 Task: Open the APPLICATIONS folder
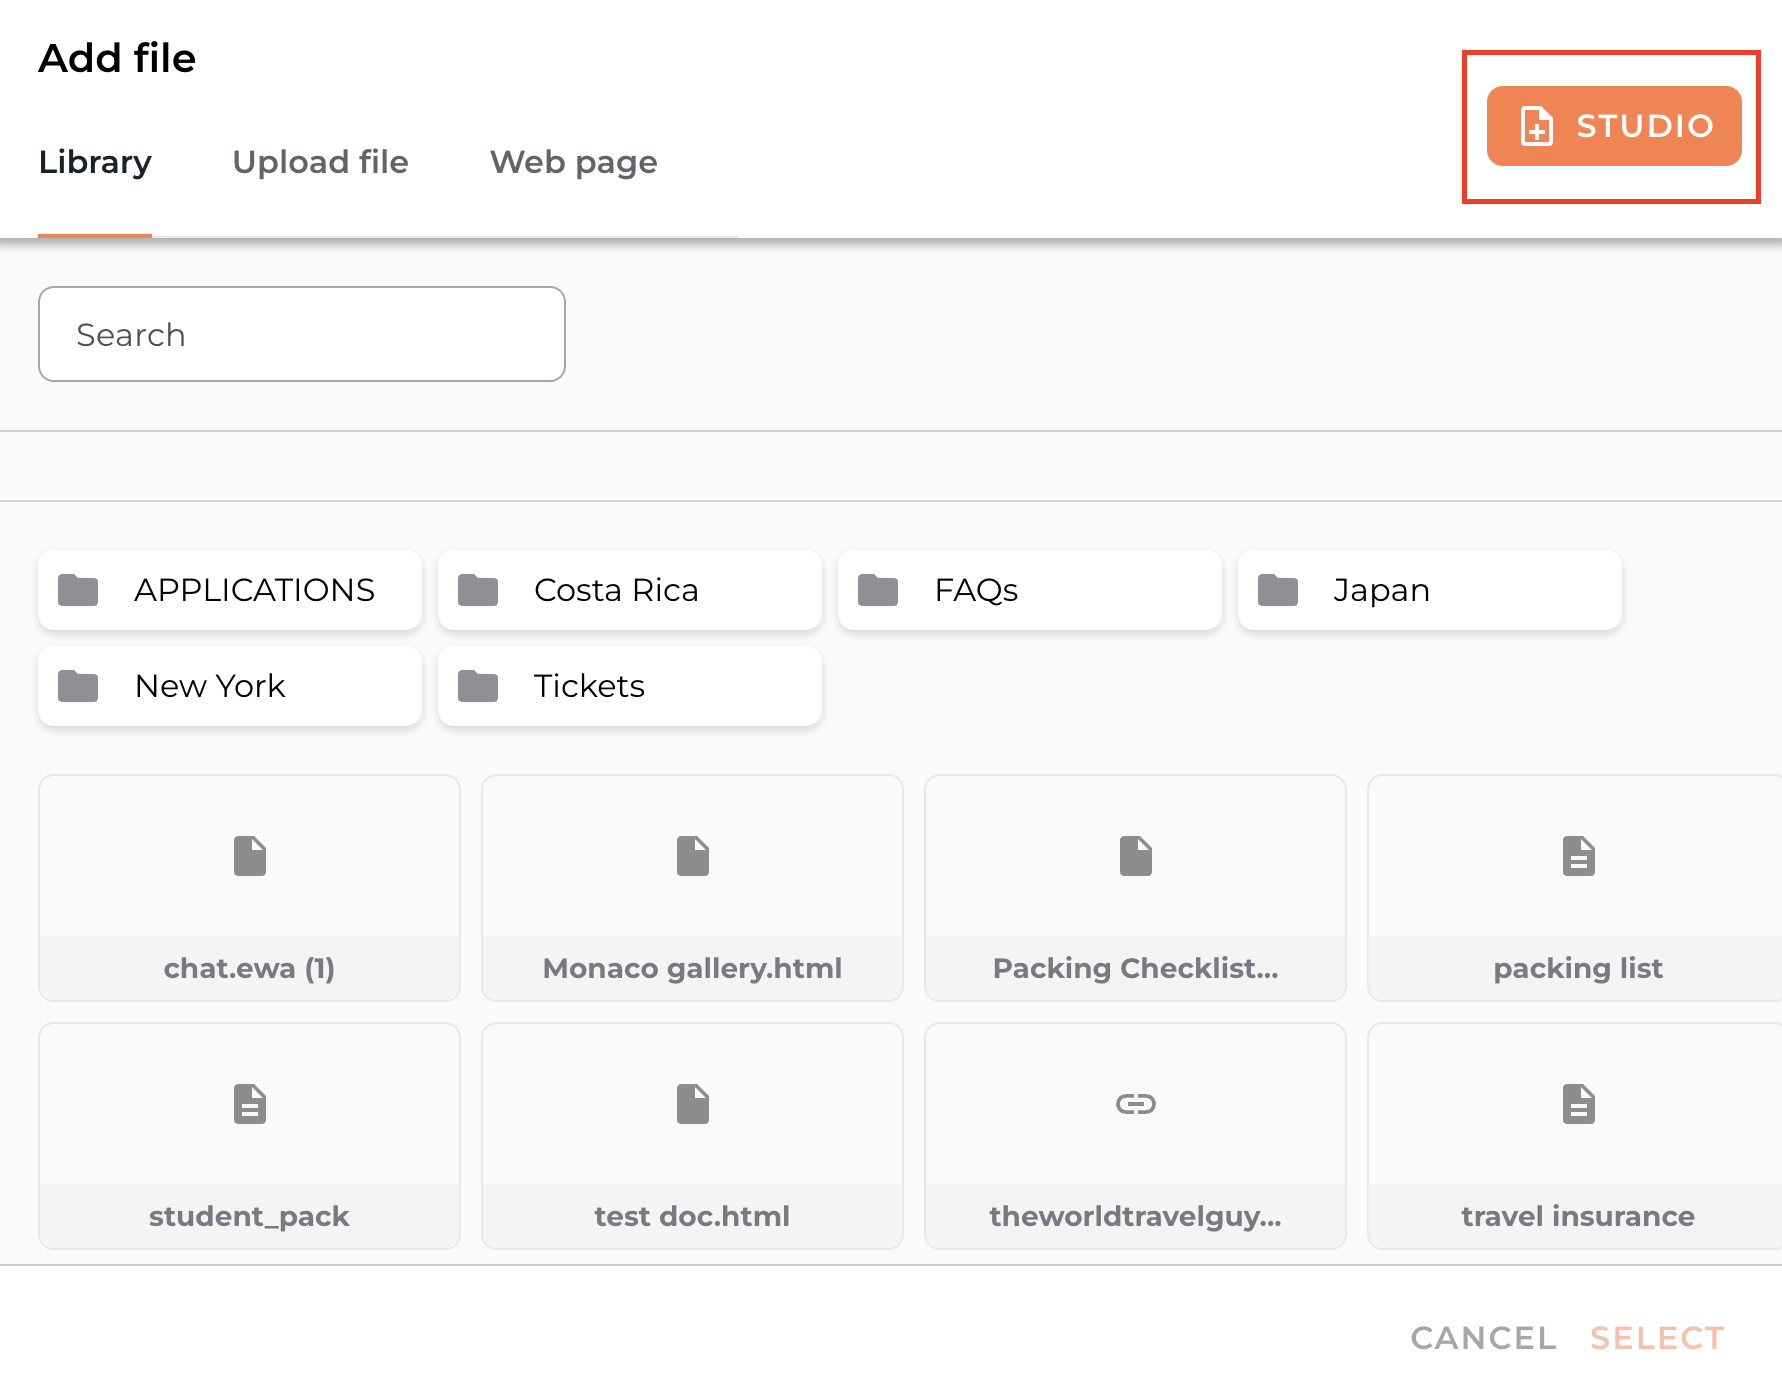[x=230, y=590]
